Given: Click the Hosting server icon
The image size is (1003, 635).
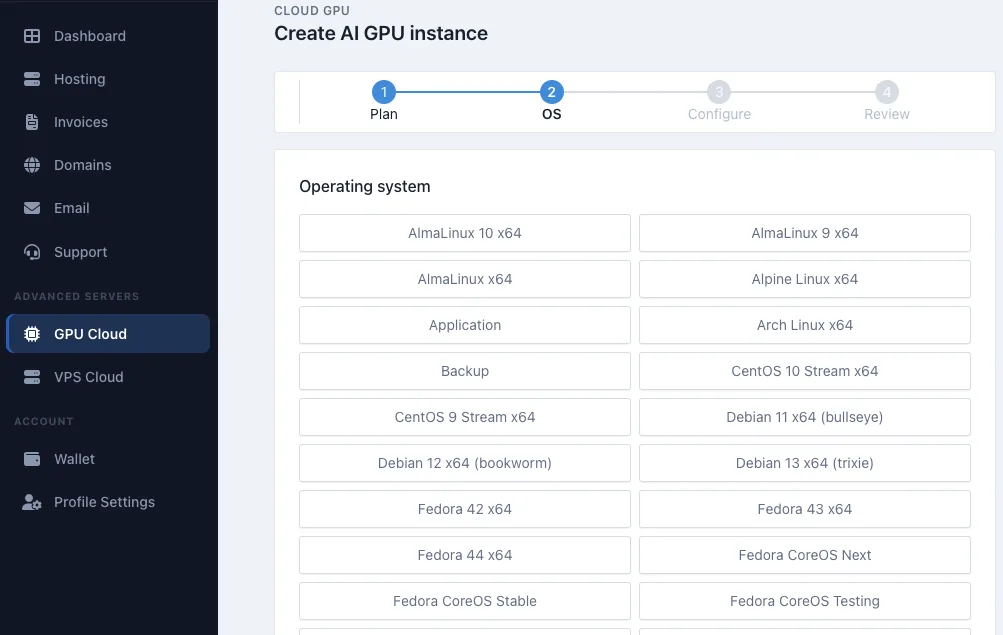Looking at the screenshot, I should pos(32,79).
